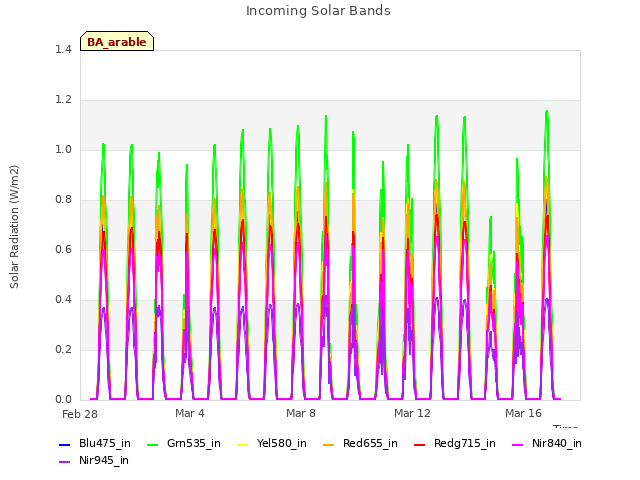Click the 0.8 y-axis tick label
The width and height of the screenshot is (640, 480).
[63, 200]
